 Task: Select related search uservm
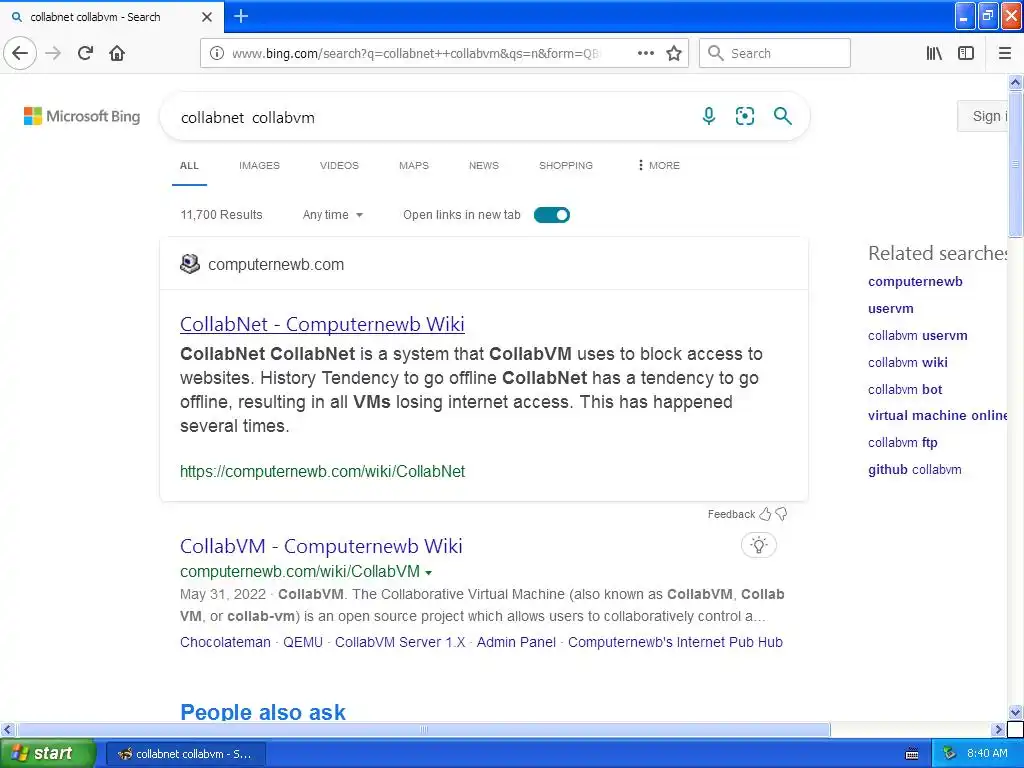890,308
